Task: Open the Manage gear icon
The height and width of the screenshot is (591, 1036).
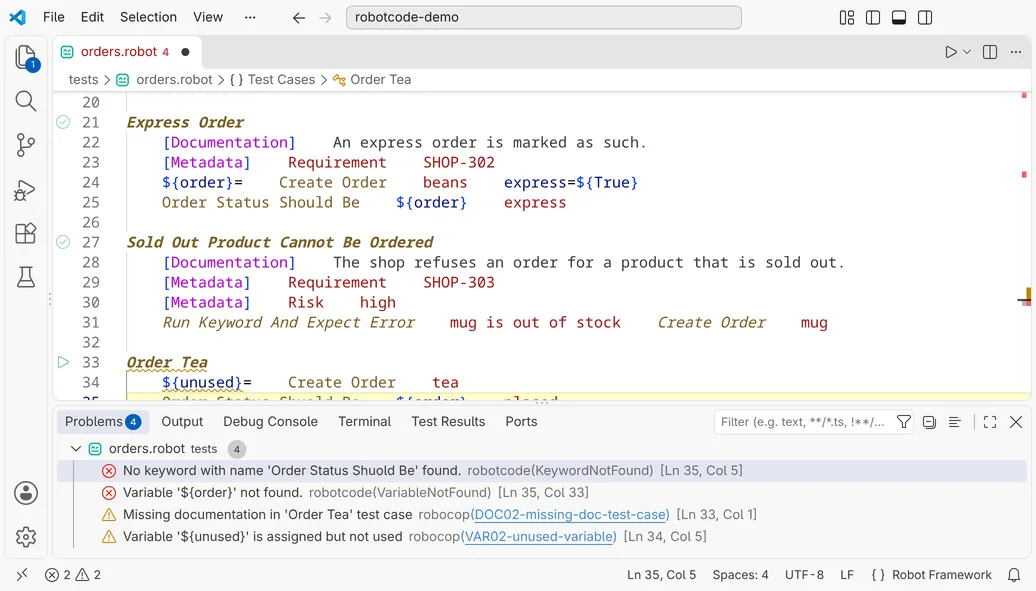Action: 26,537
